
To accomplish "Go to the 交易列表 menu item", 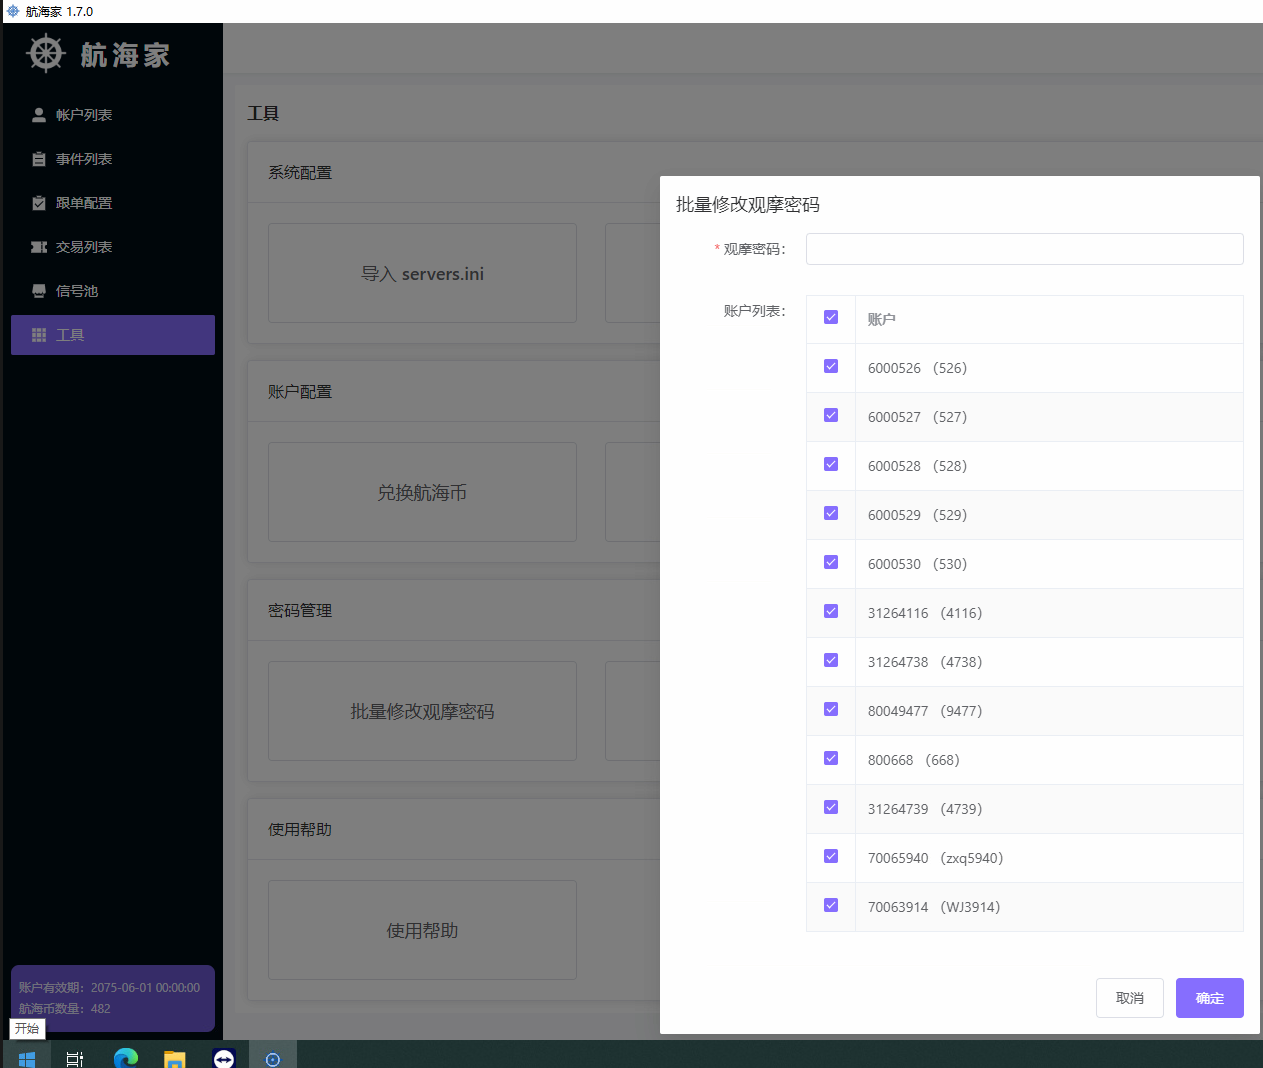I will (x=84, y=247).
